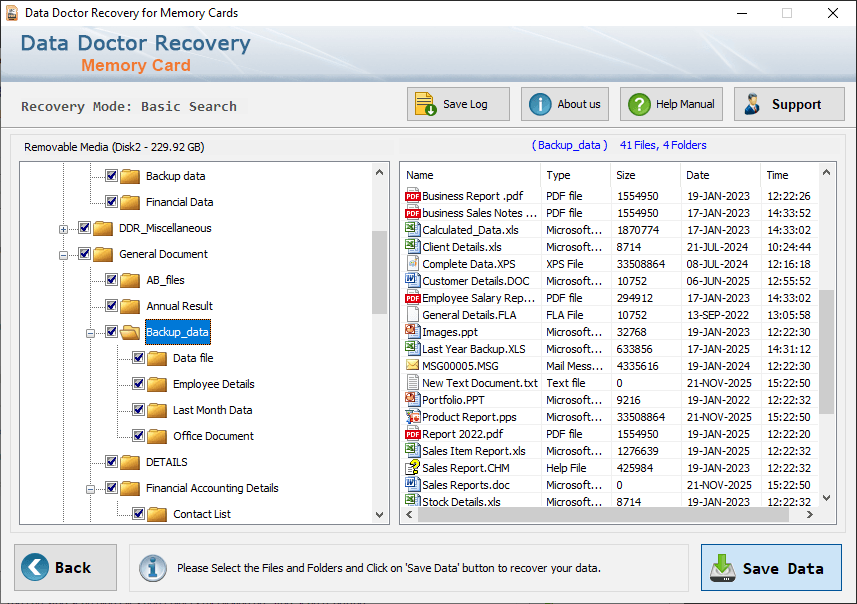Click the Save Log document icon
Screen dimensions: 857x604
(x=425, y=104)
